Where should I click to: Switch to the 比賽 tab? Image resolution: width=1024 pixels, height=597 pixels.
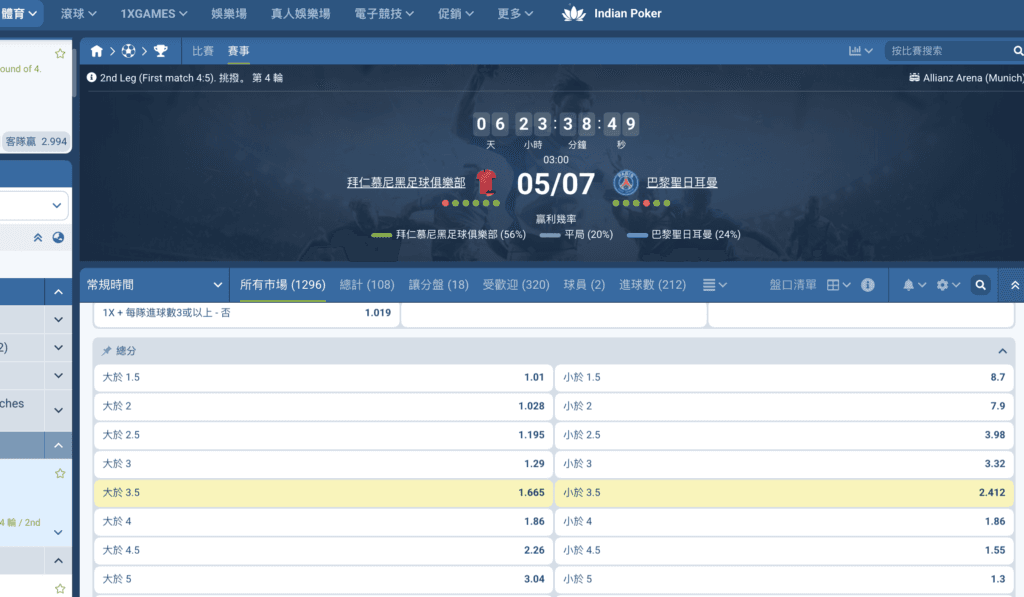click(202, 51)
